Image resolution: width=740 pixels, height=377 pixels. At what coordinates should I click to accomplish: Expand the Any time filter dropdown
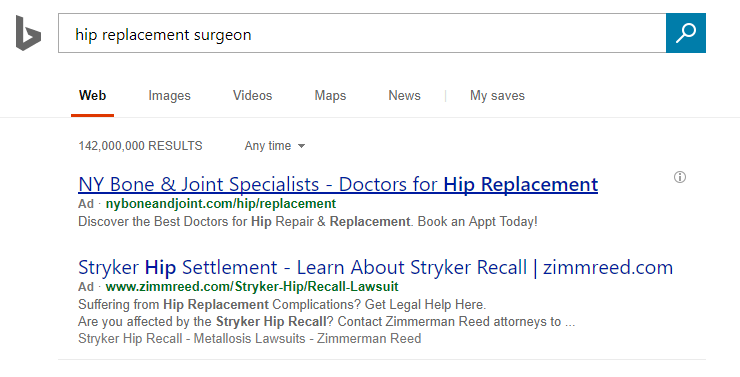(x=275, y=146)
